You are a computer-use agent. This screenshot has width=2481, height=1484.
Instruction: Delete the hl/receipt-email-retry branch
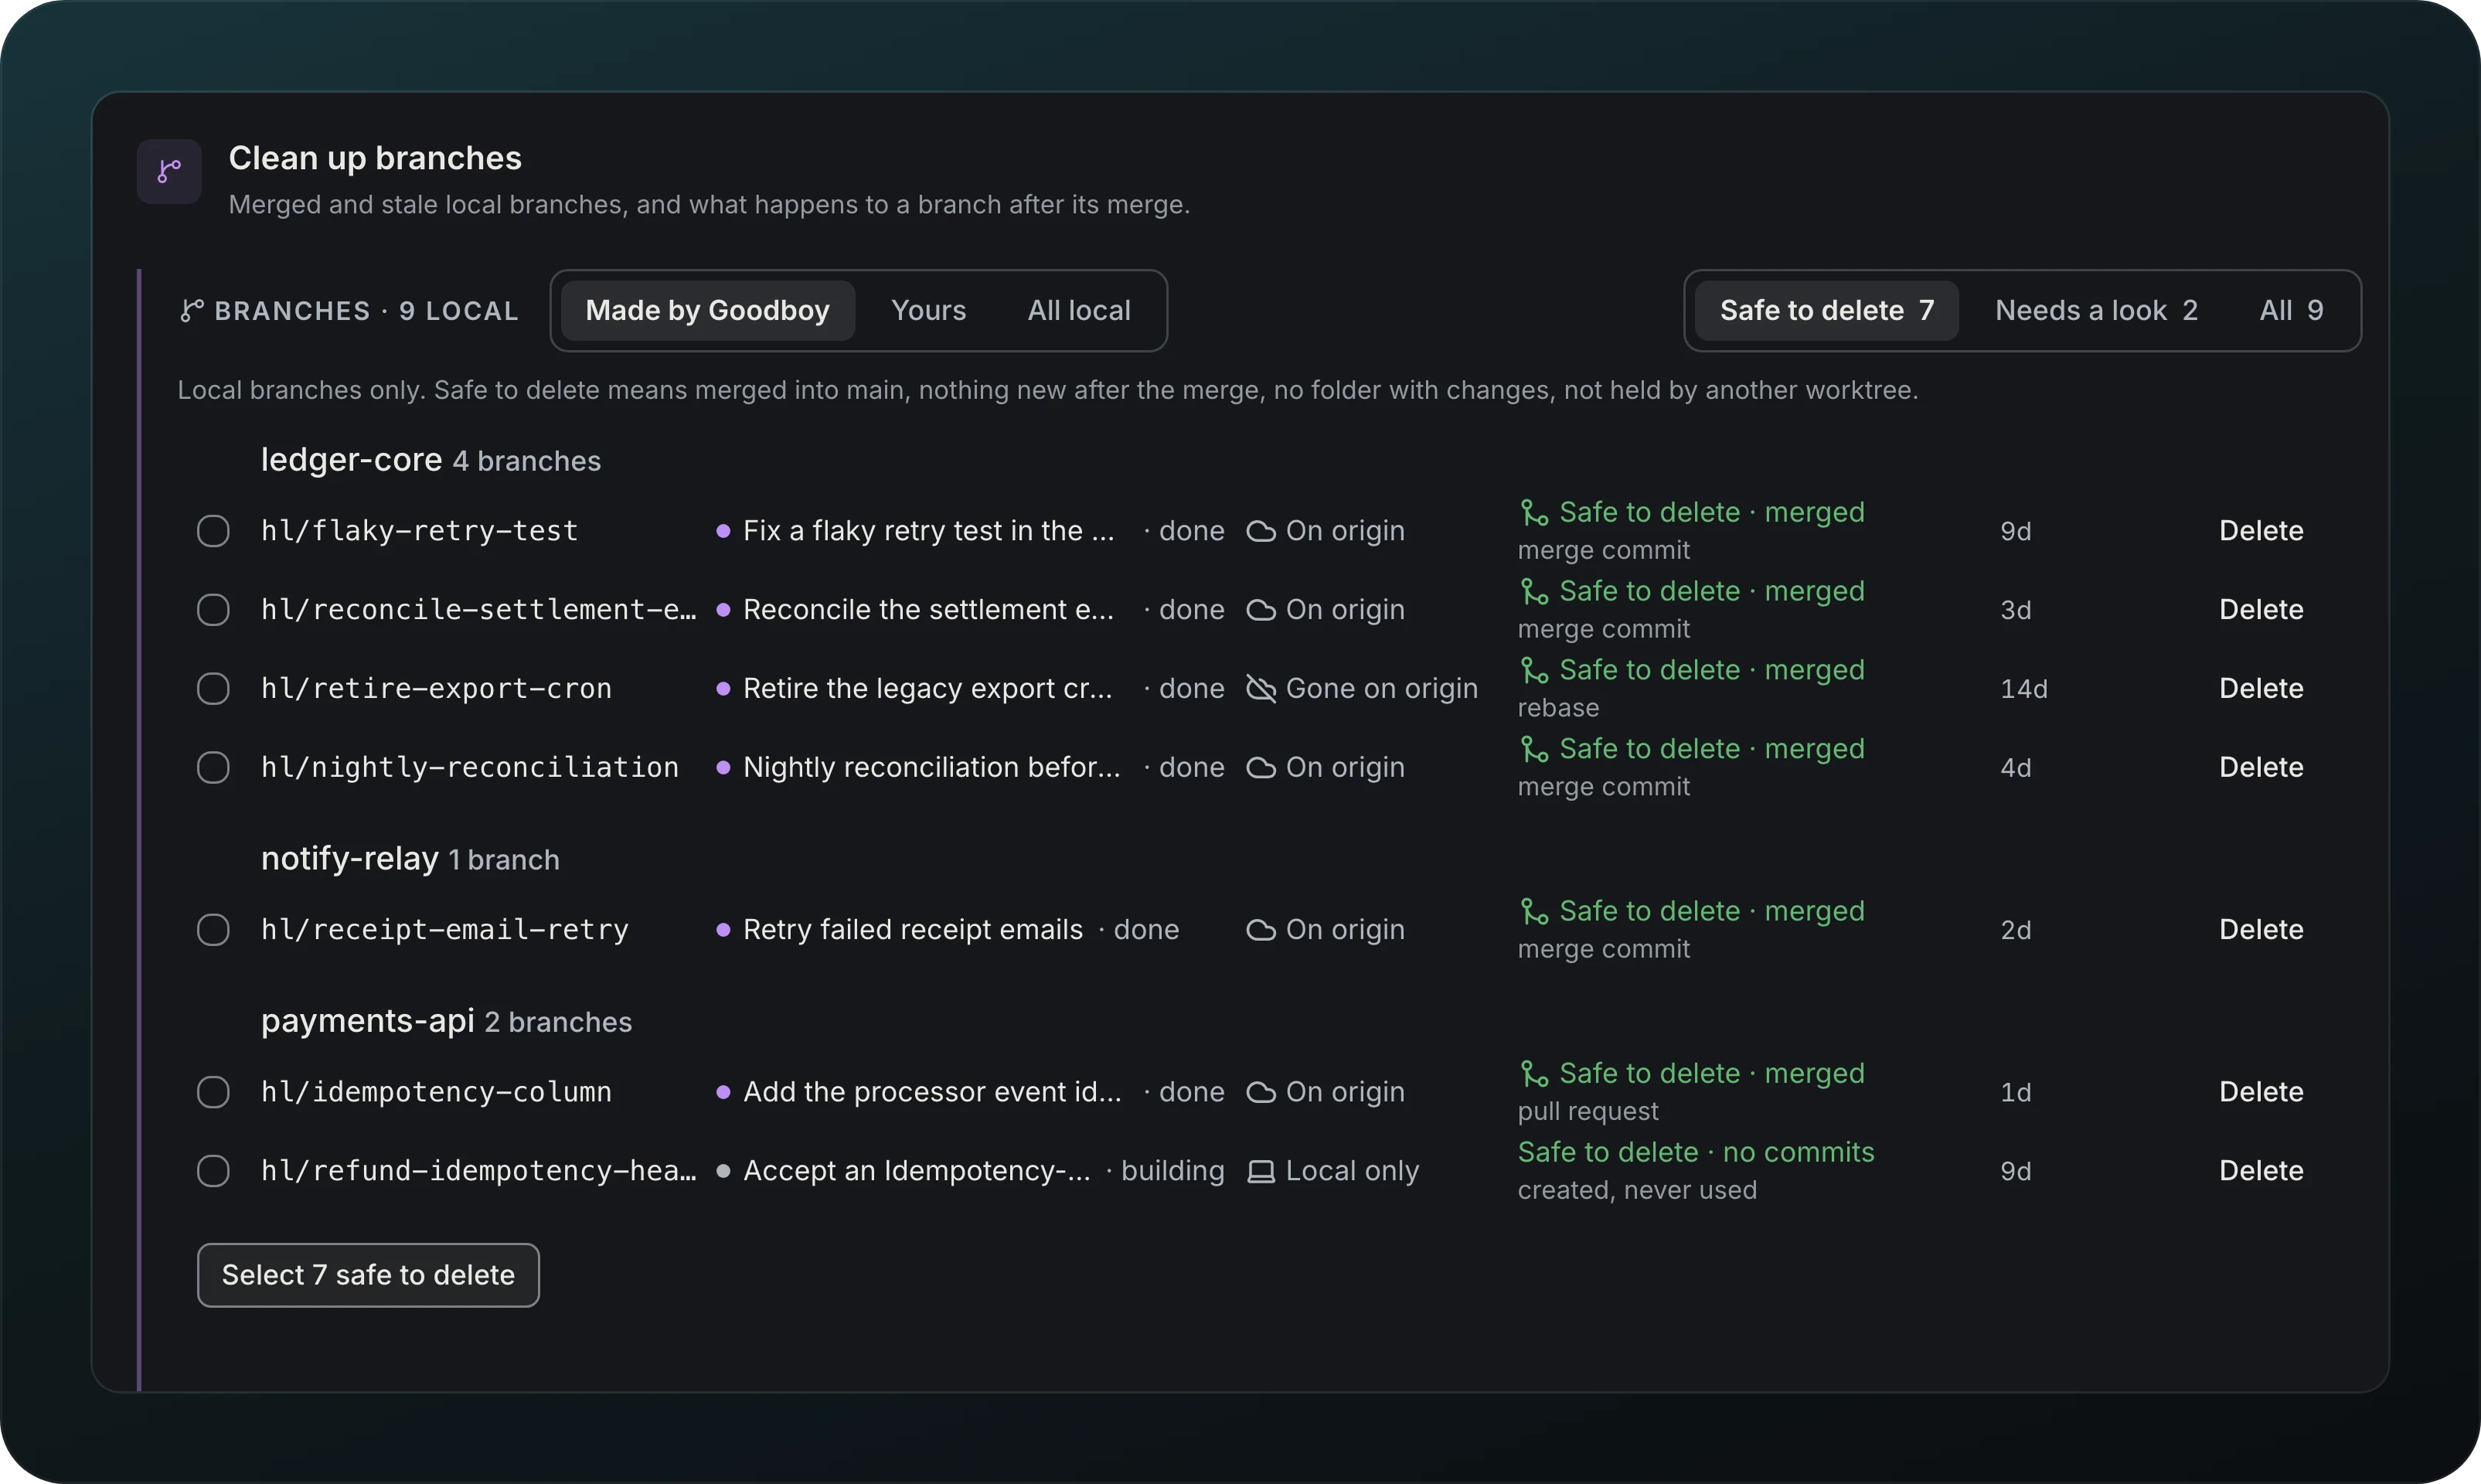(2261, 930)
